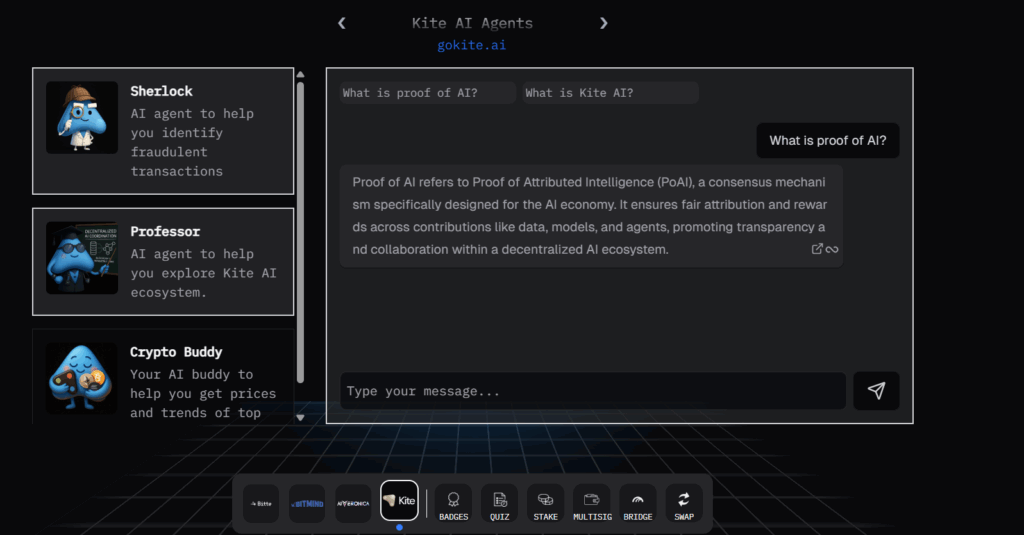Click the Stake coins icon
Viewport: 1024px width, 535px height.
coord(545,502)
